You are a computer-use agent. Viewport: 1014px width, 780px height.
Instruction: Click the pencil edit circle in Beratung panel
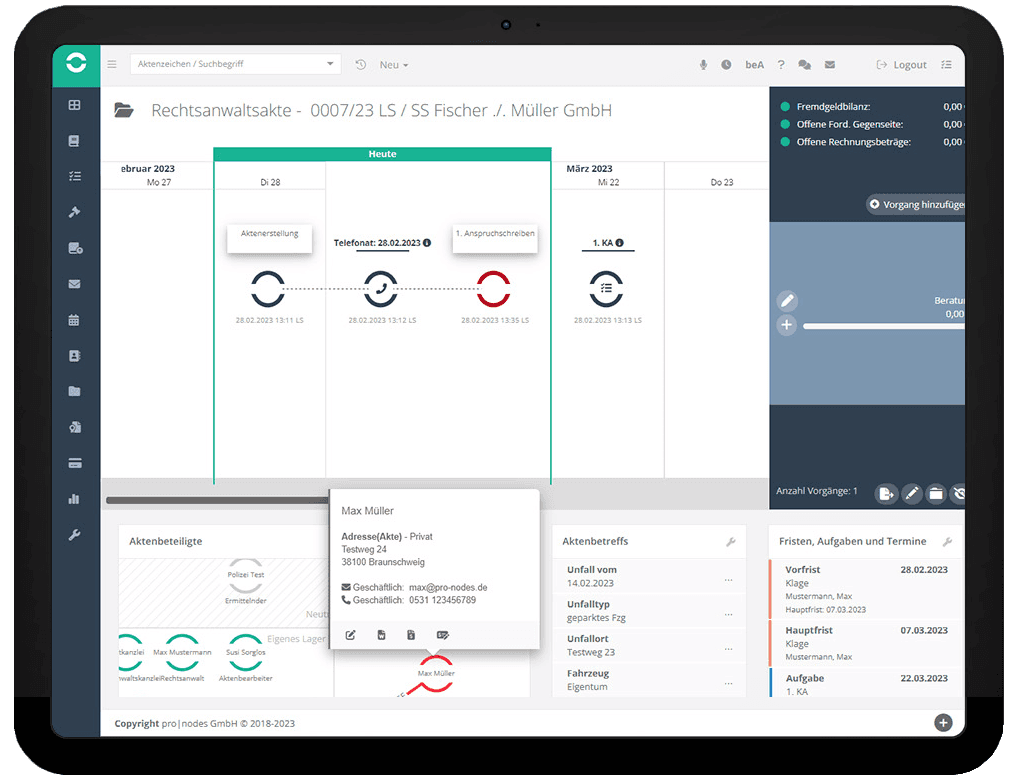(x=787, y=301)
